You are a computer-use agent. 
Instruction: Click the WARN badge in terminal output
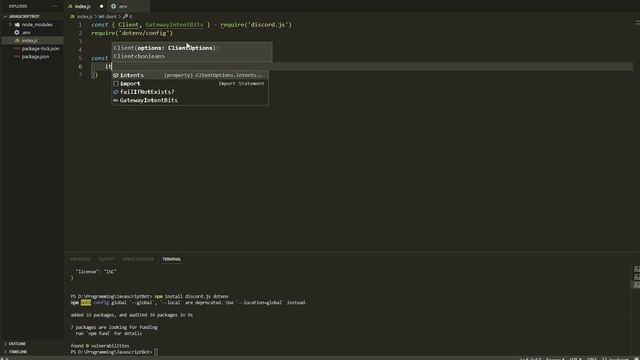pos(86,302)
